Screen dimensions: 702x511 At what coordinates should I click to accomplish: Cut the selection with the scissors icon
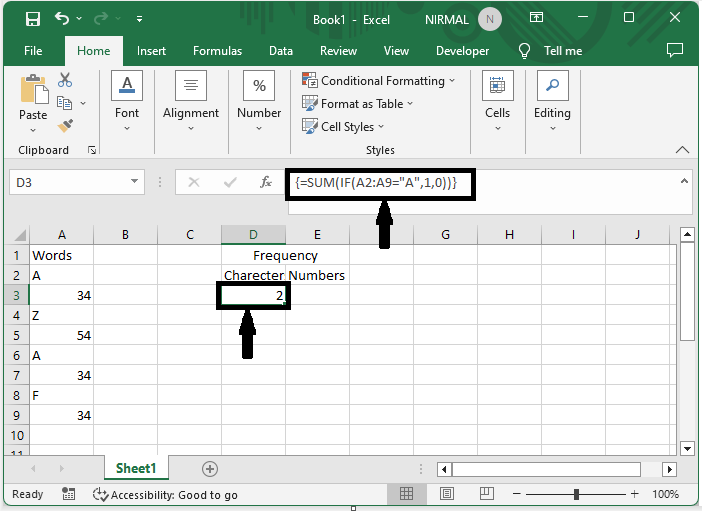[x=65, y=80]
